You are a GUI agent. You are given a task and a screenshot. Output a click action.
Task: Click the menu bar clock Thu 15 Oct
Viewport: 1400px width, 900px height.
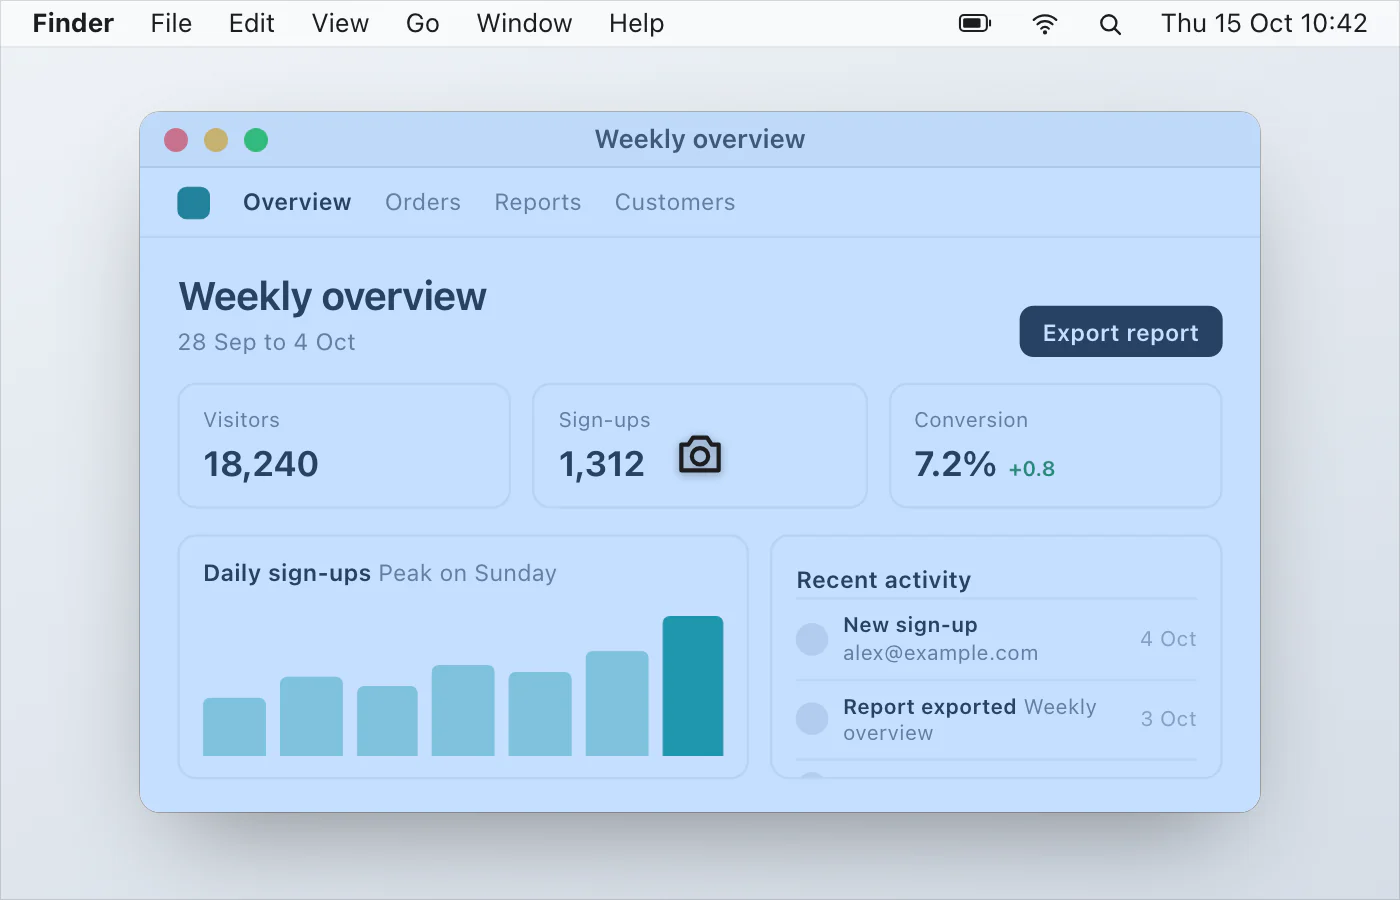[1264, 23]
